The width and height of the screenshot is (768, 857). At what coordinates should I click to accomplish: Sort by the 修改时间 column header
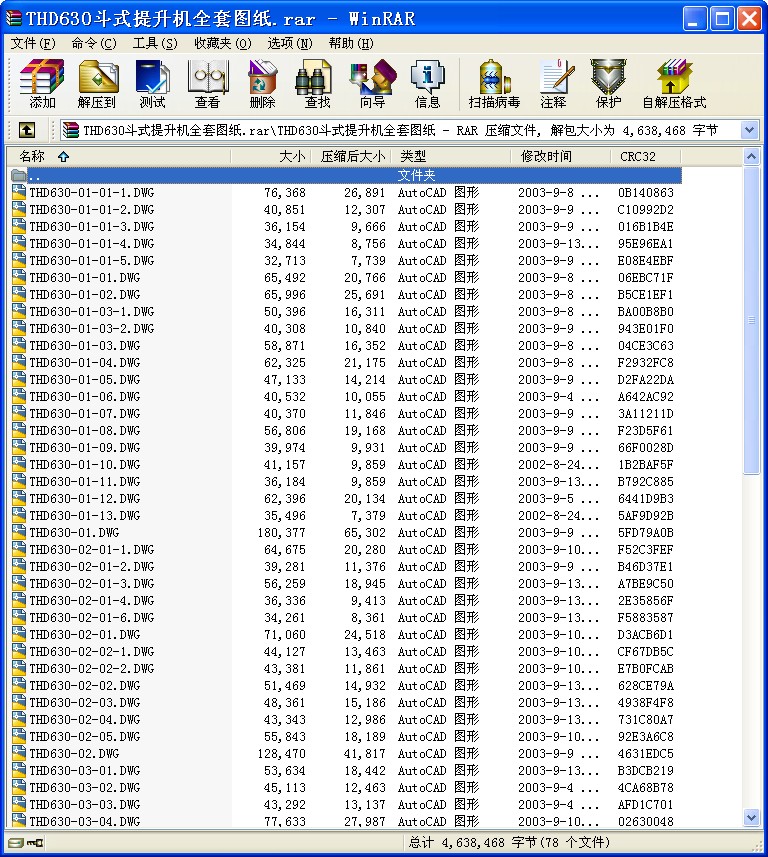click(x=561, y=157)
